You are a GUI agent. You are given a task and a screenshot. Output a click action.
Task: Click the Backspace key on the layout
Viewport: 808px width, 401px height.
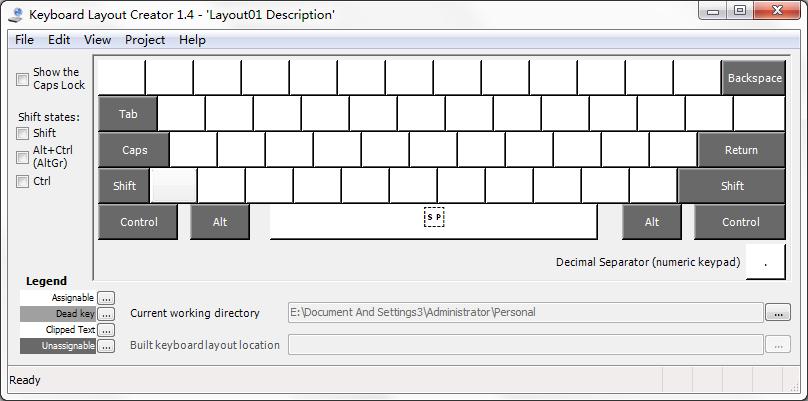[754, 78]
